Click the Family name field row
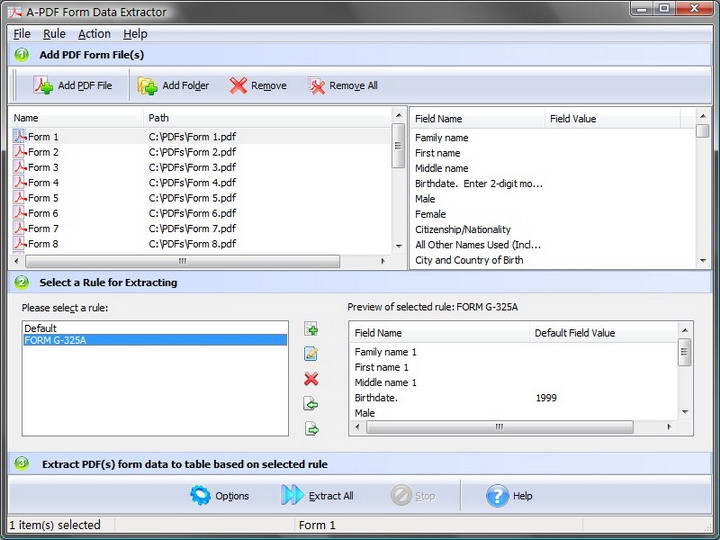This screenshot has width=720, height=540. click(553, 138)
